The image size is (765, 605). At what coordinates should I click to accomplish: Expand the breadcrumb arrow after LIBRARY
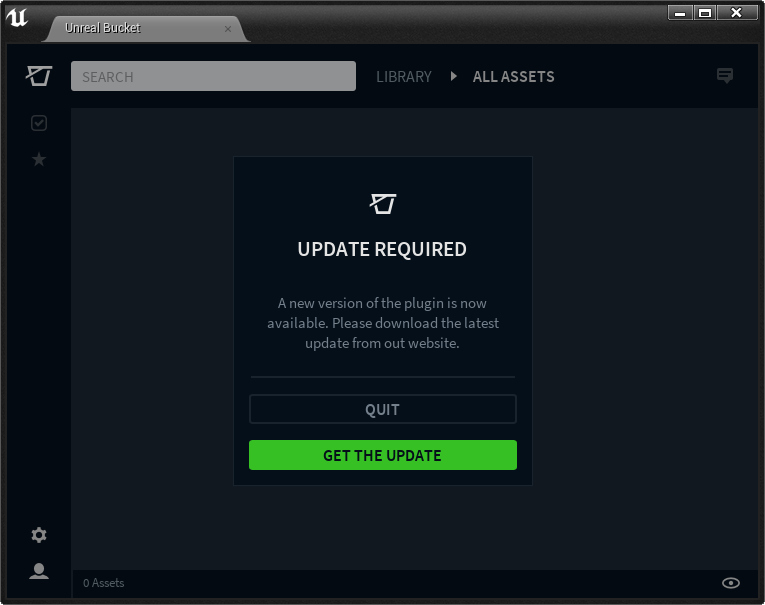pyautogui.click(x=453, y=76)
